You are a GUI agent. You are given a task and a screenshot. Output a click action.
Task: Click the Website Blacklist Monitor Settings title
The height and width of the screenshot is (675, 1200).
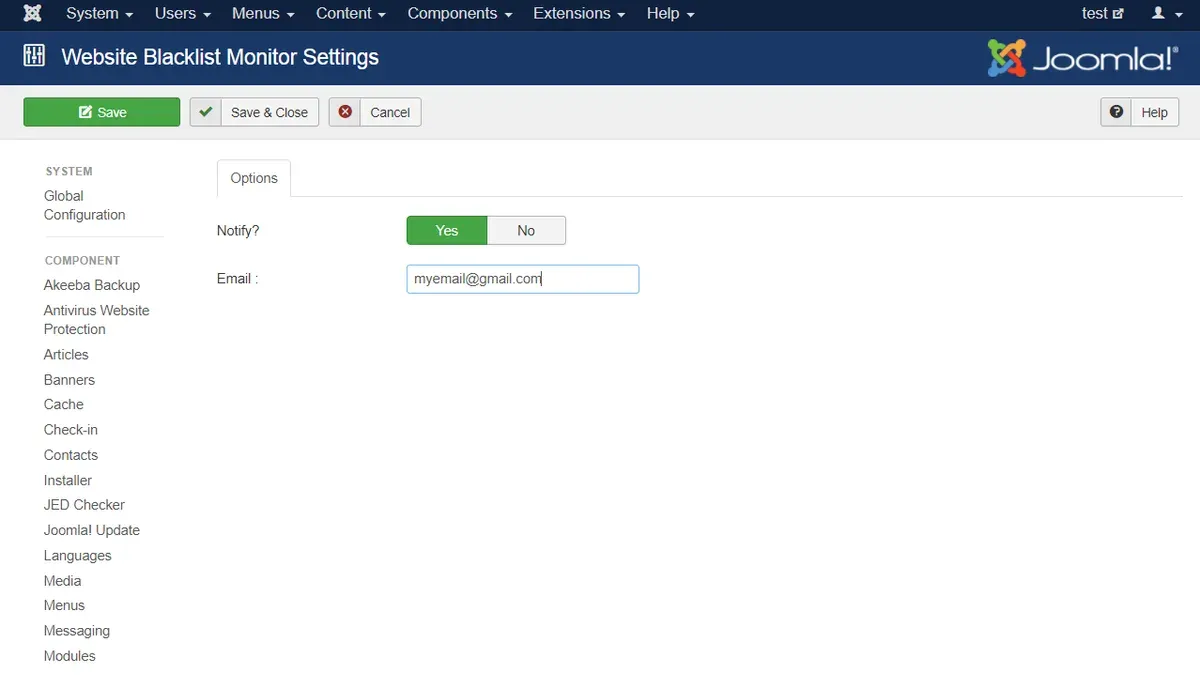pos(220,57)
